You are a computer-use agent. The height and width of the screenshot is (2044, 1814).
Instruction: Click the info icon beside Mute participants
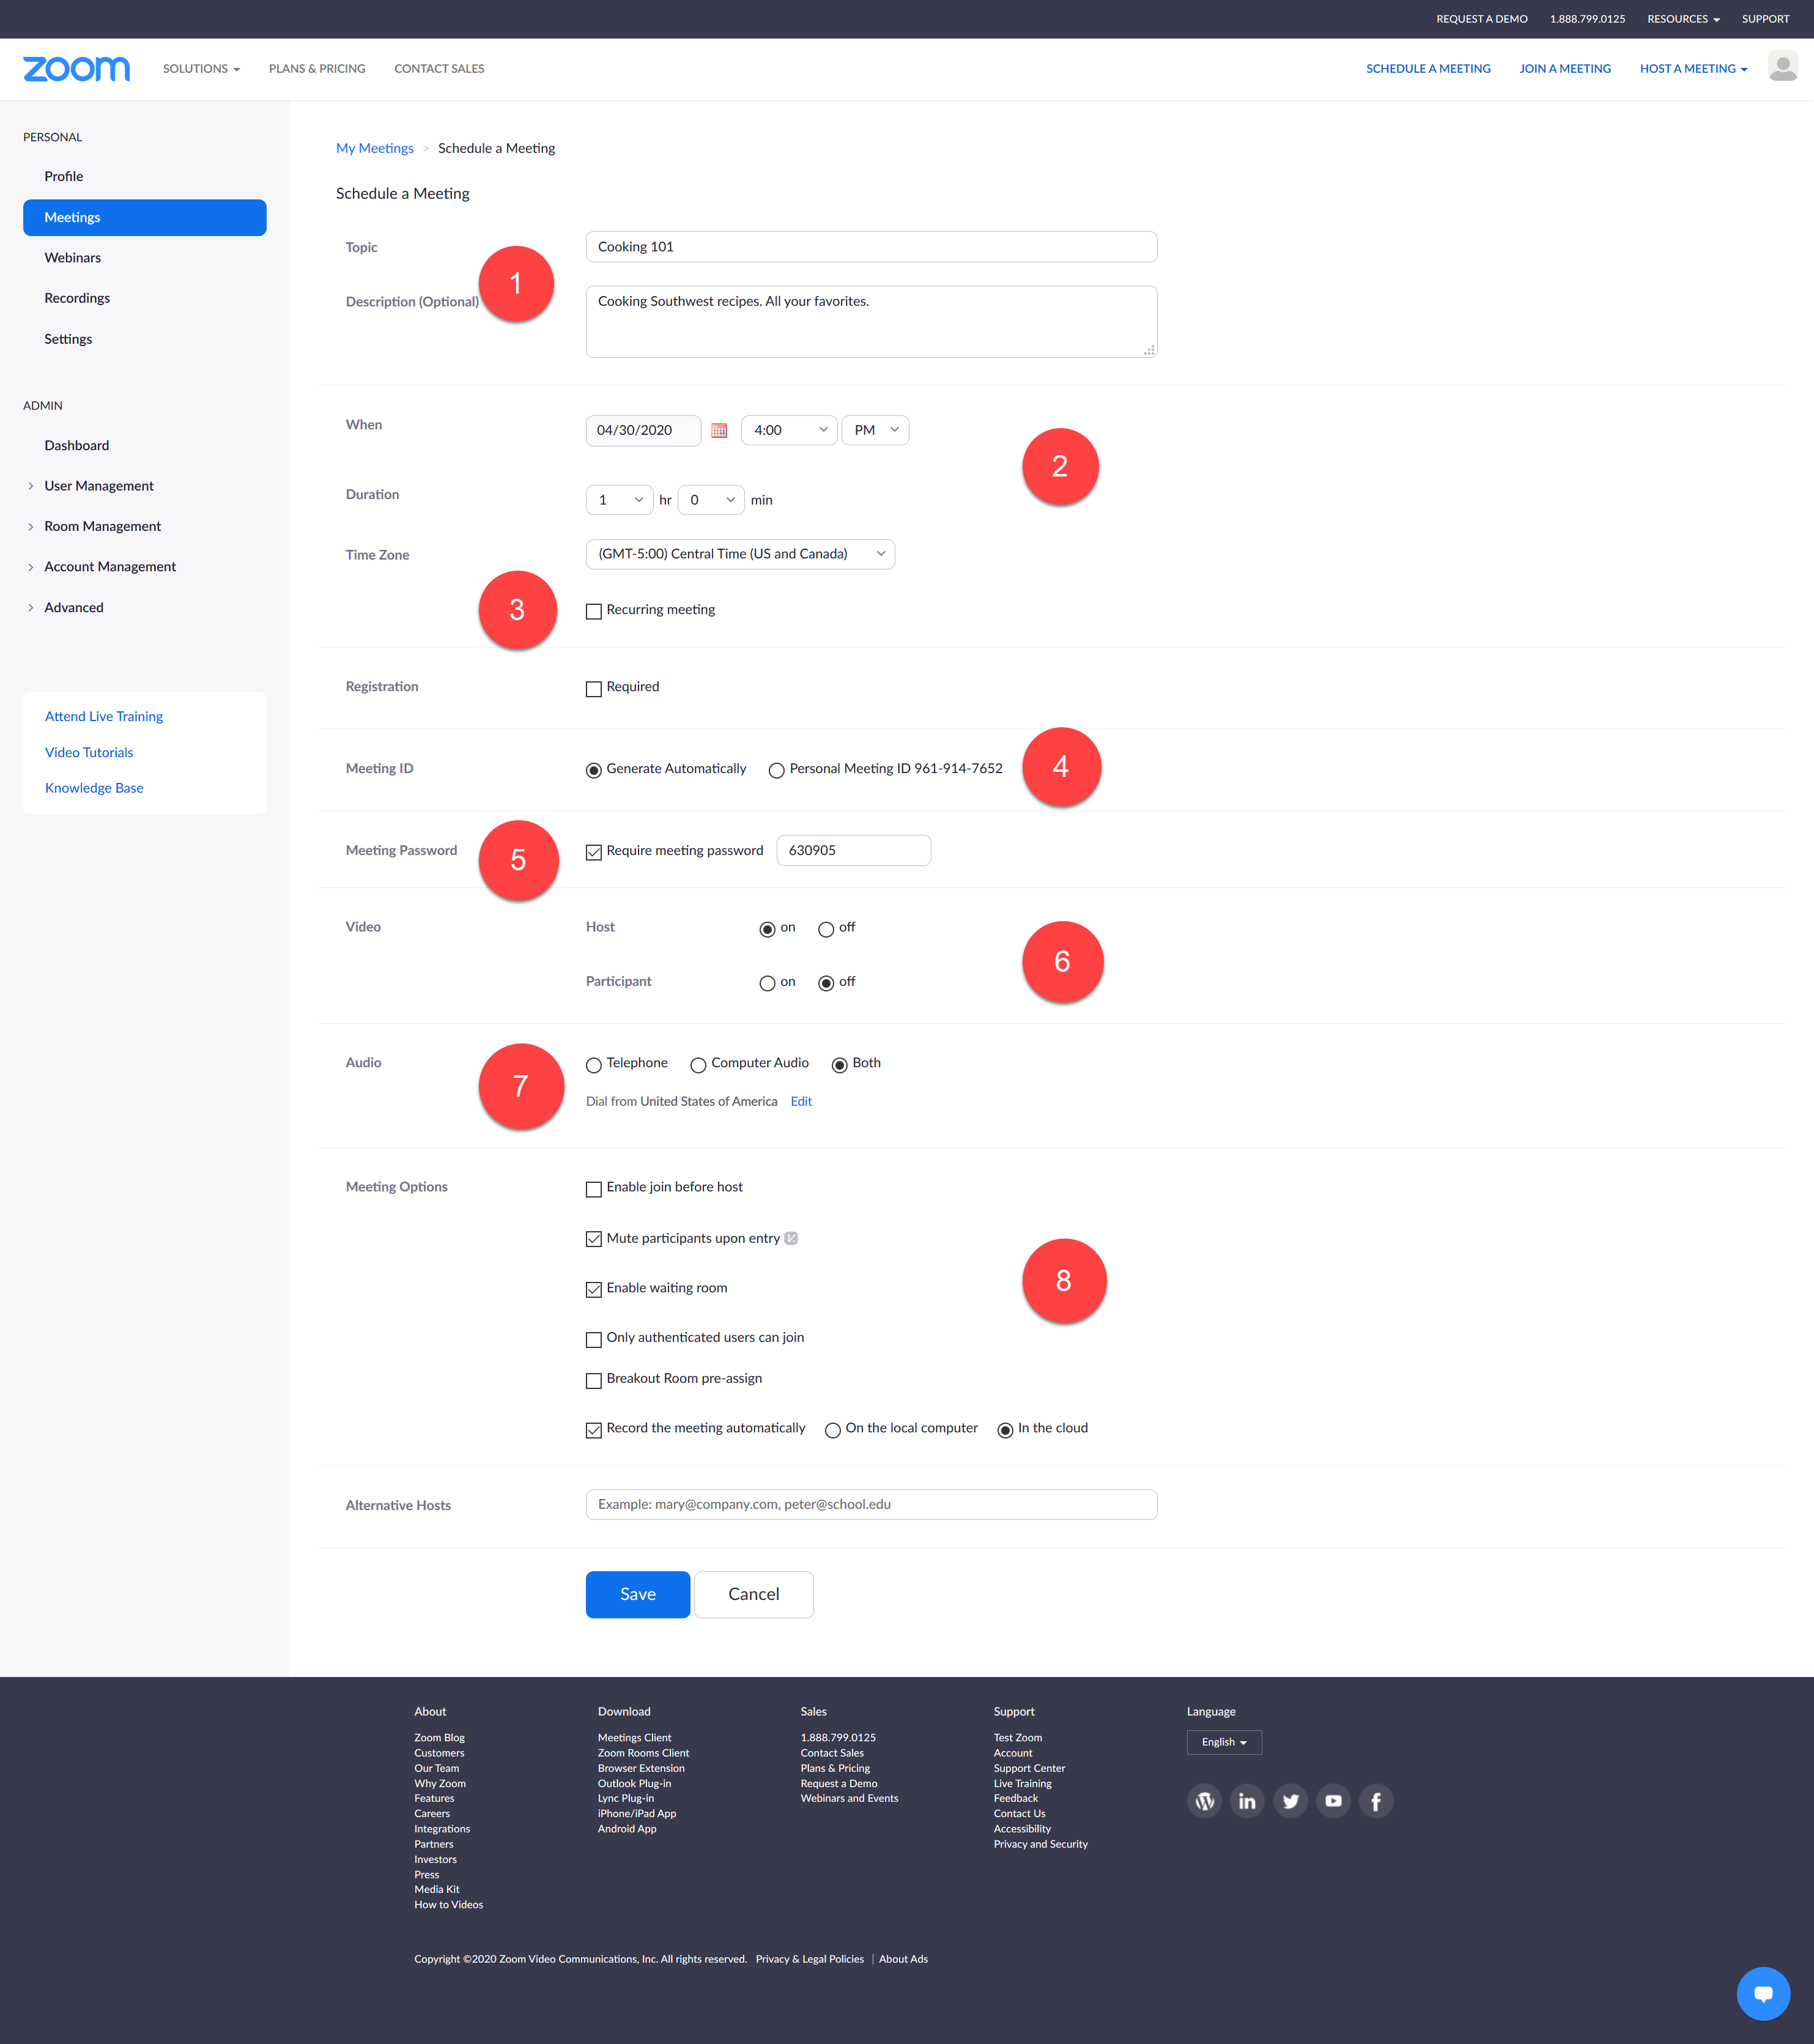tap(791, 1238)
